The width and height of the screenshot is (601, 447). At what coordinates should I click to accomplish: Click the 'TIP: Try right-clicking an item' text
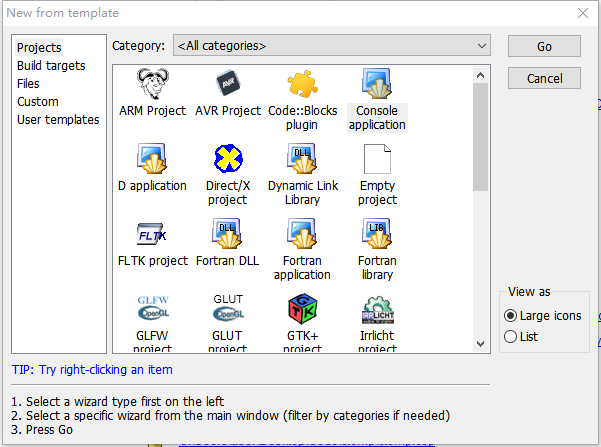click(92, 370)
